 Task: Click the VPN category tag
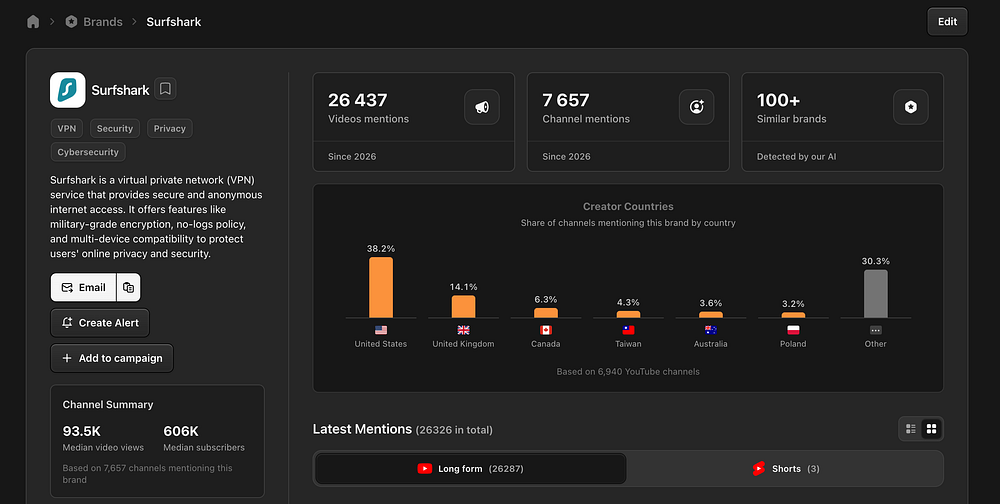click(x=67, y=128)
